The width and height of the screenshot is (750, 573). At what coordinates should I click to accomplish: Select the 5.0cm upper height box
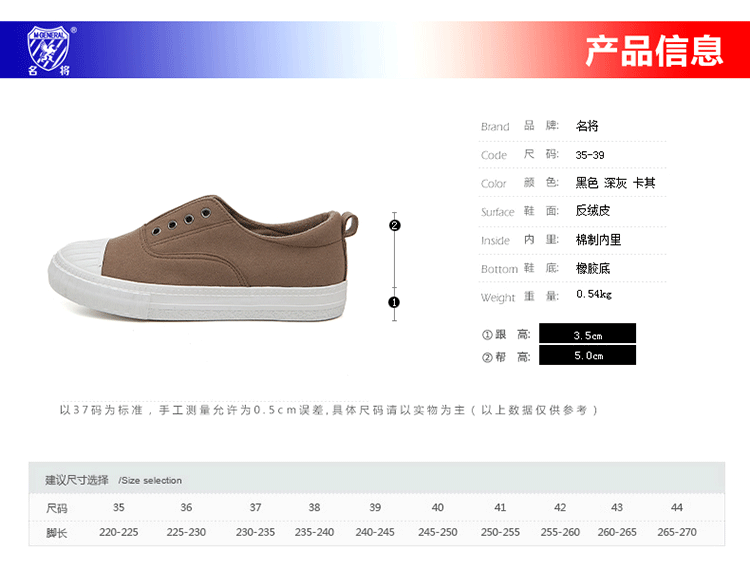pyautogui.click(x=587, y=355)
